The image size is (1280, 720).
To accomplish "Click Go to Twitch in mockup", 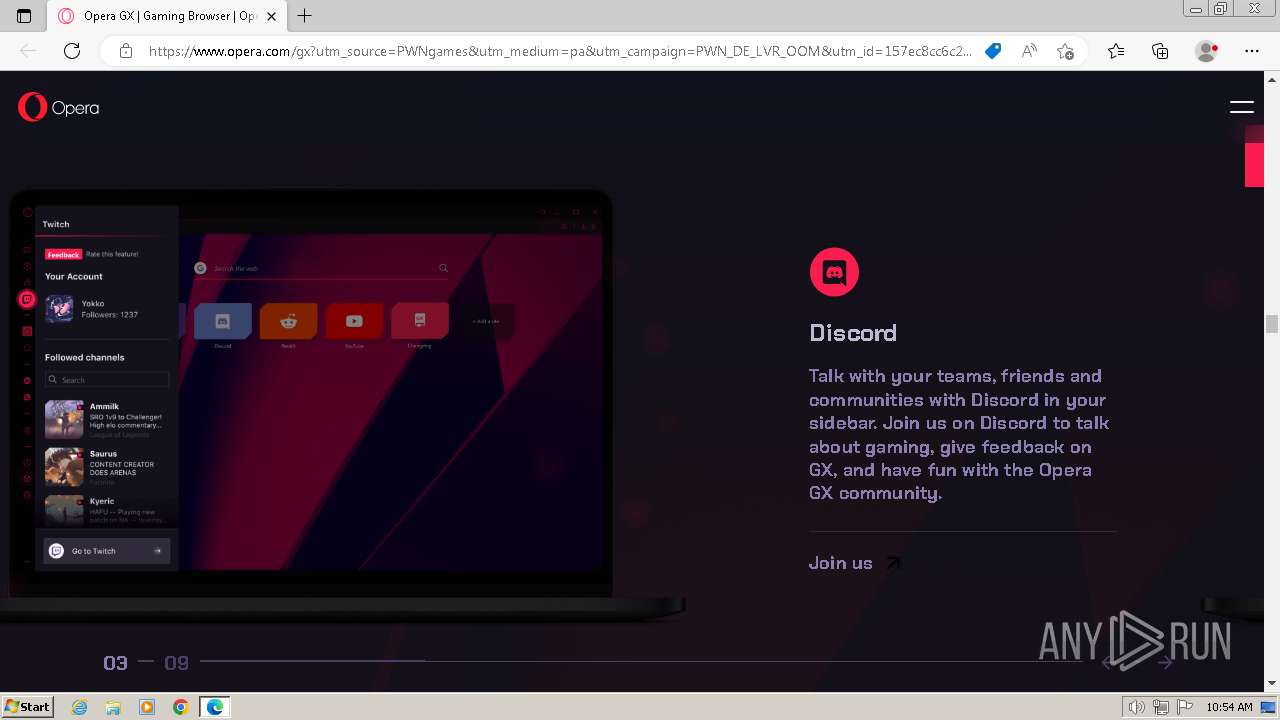I will 107,551.
